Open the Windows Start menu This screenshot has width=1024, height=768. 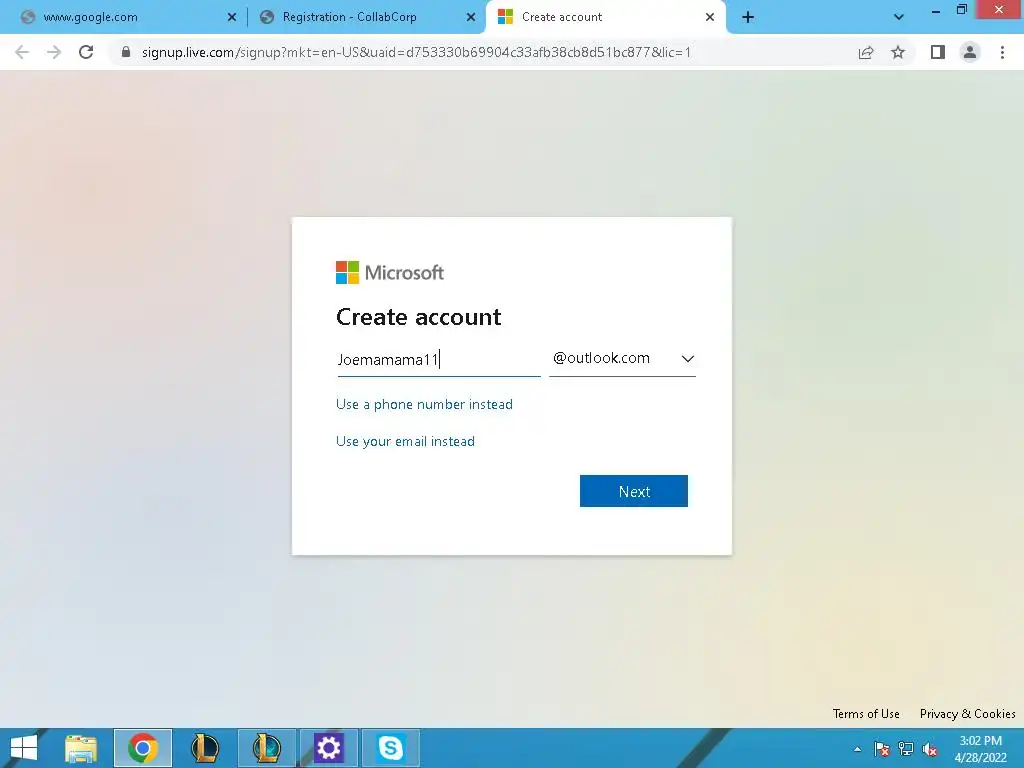point(24,748)
